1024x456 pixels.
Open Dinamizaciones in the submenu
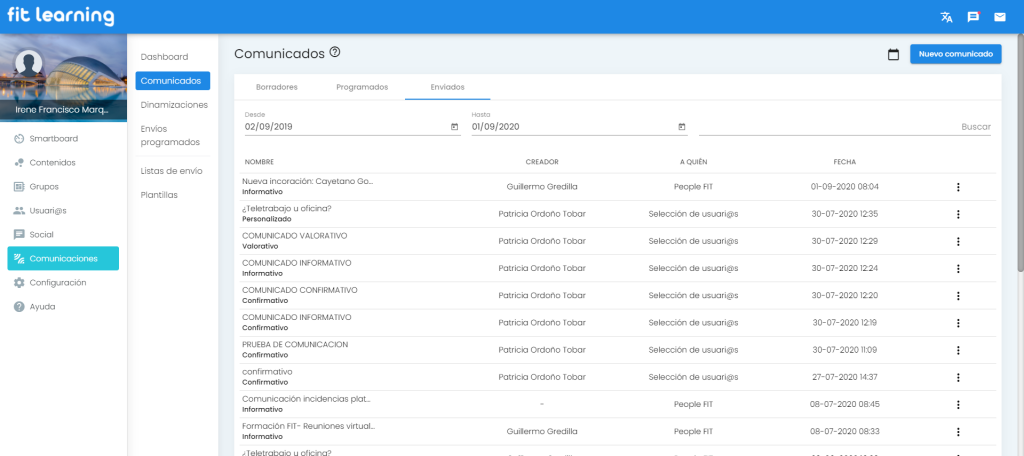(174, 104)
